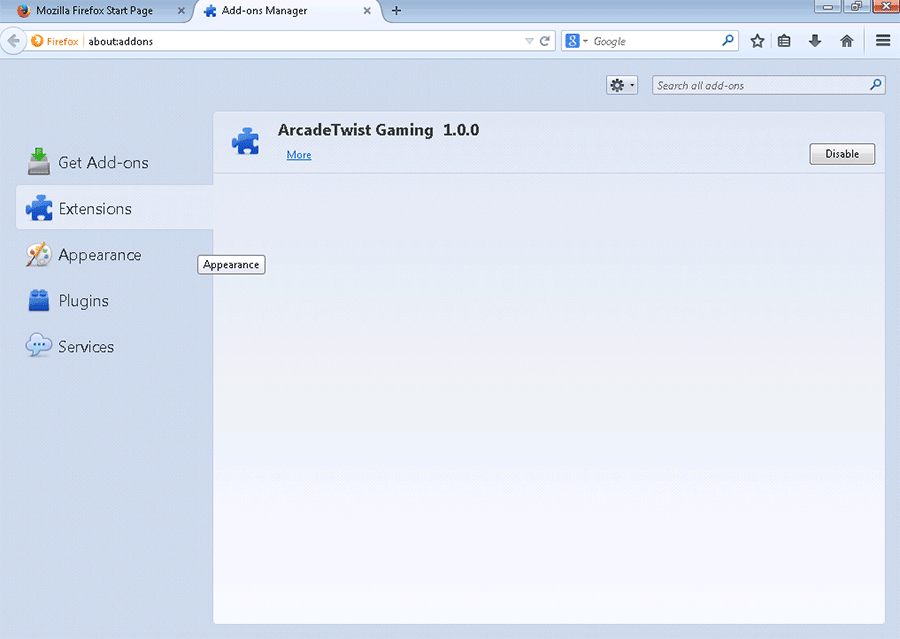The width and height of the screenshot is (900, 639).
Task: Click the More link for ArcadeTwist Gaming
Action: pos(298,155)
